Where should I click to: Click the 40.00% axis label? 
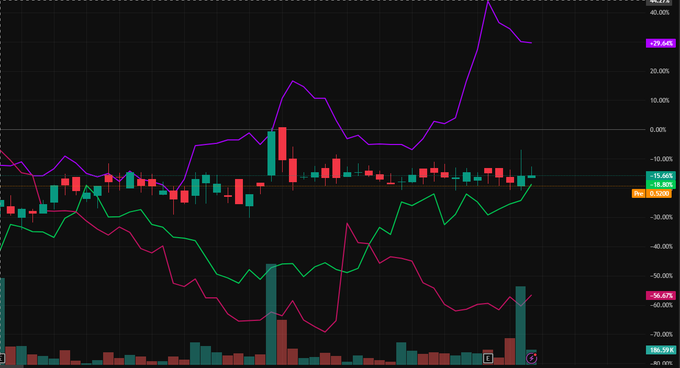[659, 13]
